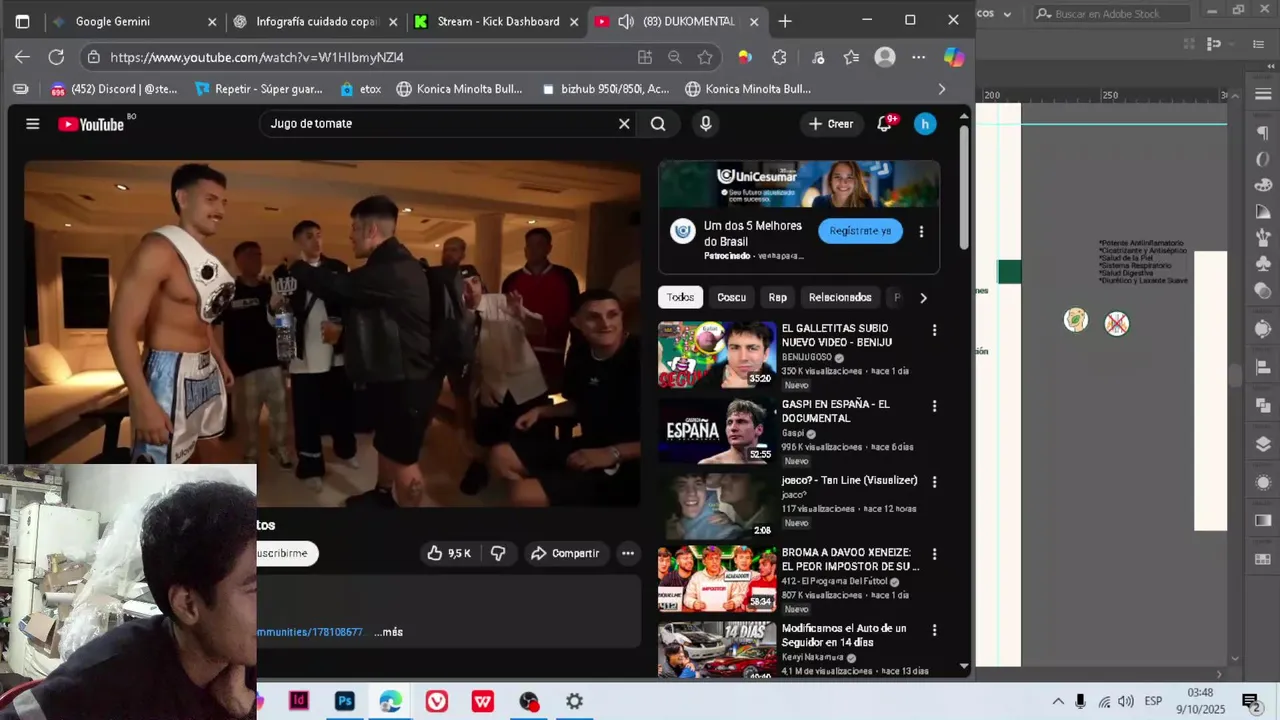1280x720 pixels.
Task: Go to the YouTube home logo
Action: pyautogui.click(x=91, y=124)
